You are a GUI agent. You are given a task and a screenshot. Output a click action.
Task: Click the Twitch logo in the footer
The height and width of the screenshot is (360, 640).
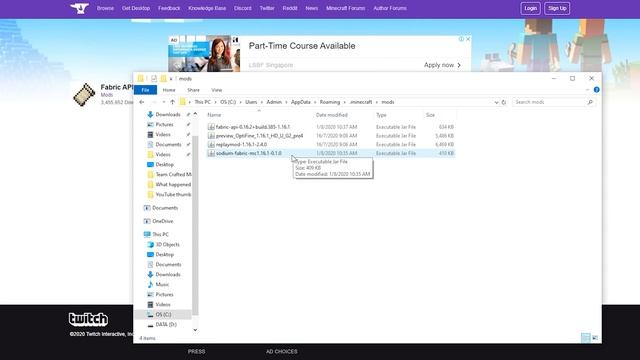(x=88, y=319)
